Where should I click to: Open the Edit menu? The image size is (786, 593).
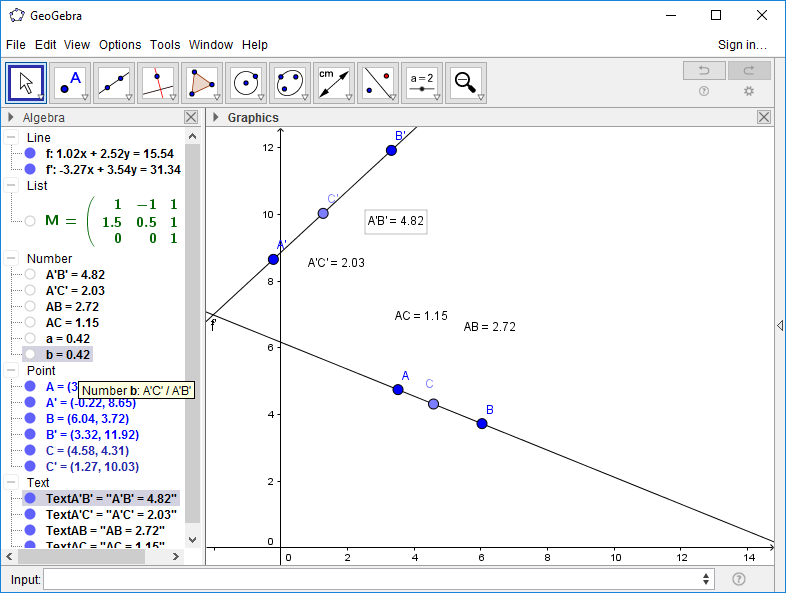(x=46, y=45)
